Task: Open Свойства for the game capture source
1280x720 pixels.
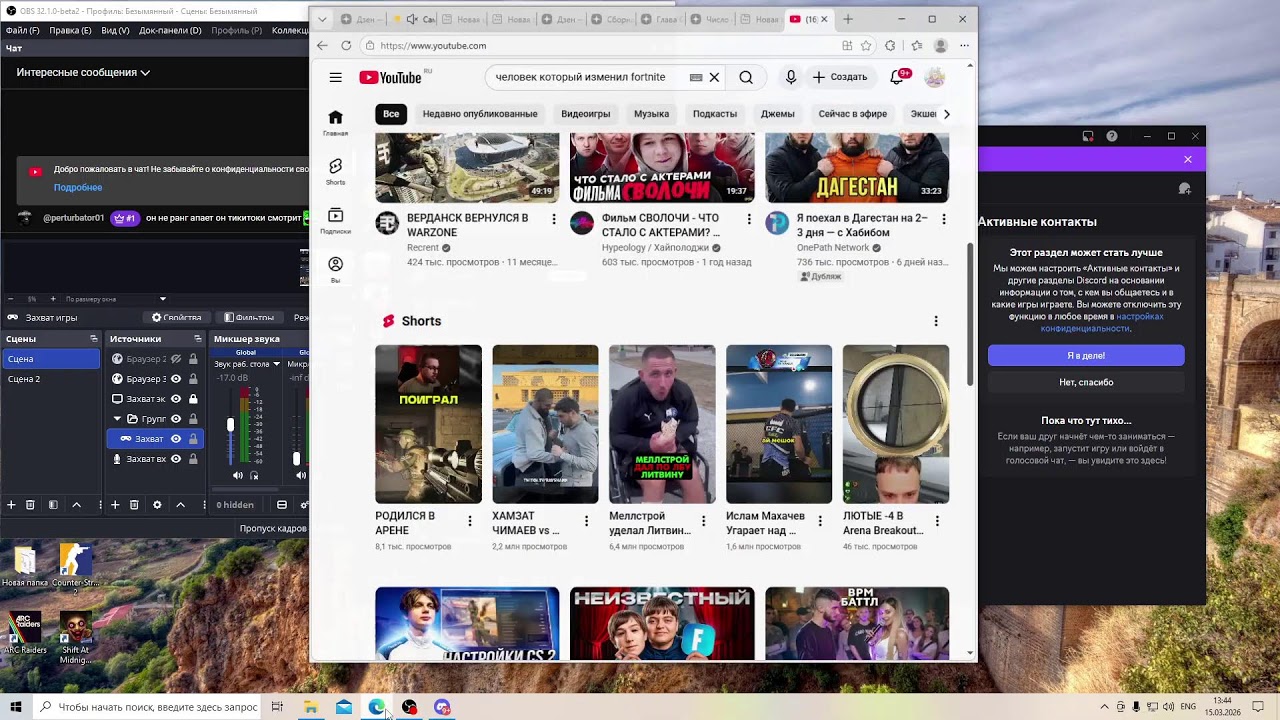Action: [x=177, y=318]
